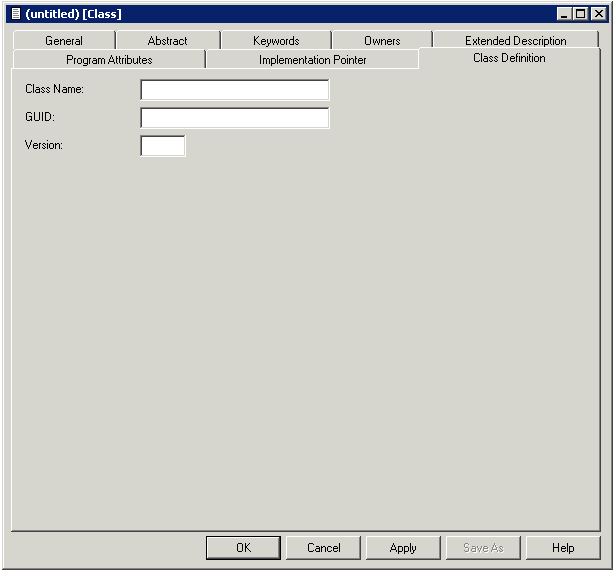Image resolution: width=614 pixels, height=571 pixels.
Task: Go to the Owners tab
Action: 382,41
